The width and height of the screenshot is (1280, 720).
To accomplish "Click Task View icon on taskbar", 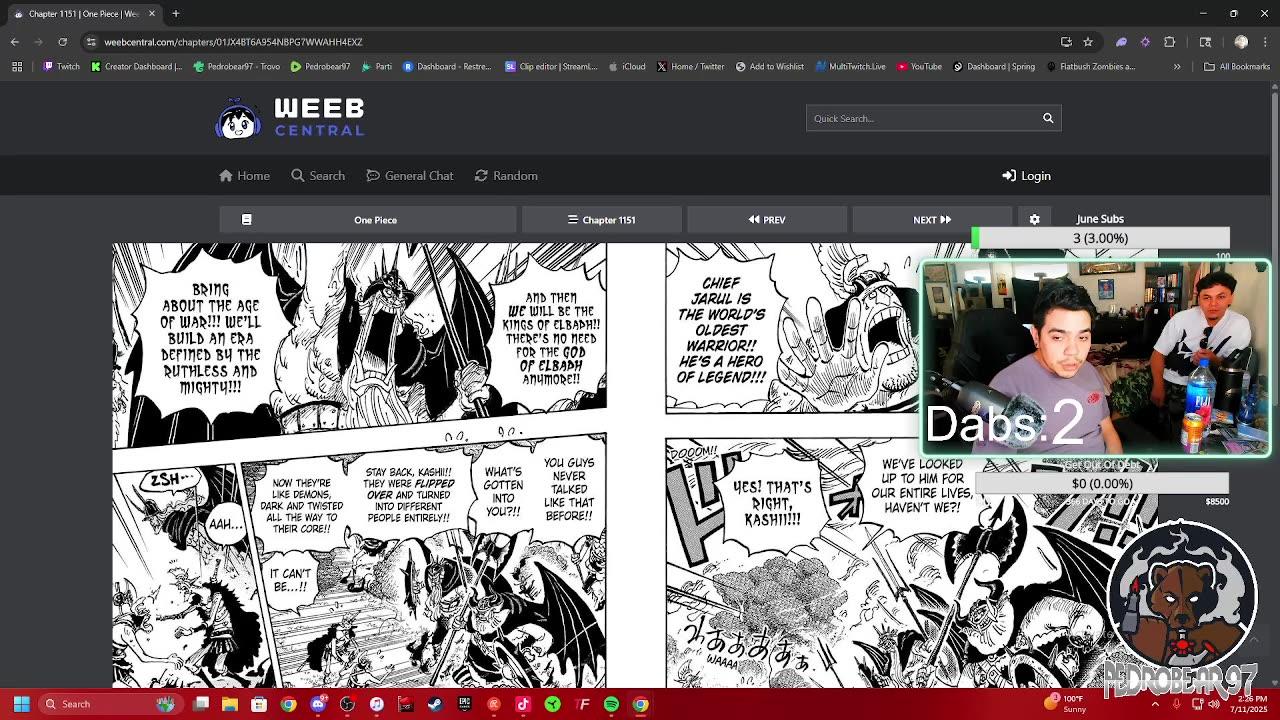I will [x=201, y=704].
